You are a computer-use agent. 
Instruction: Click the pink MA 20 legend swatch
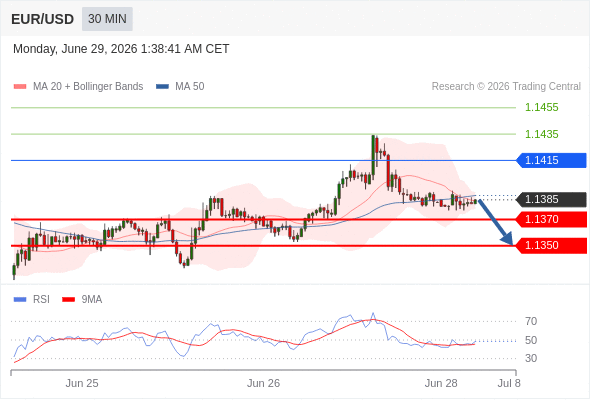click(x=20, y=87)
